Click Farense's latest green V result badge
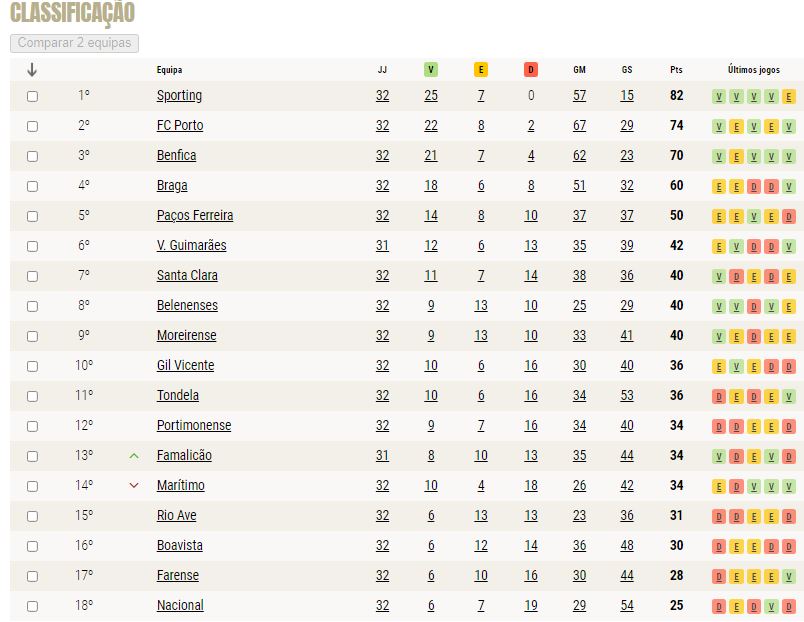The width and height of the screenshot is (804, 622). click(x=789, y=577)
